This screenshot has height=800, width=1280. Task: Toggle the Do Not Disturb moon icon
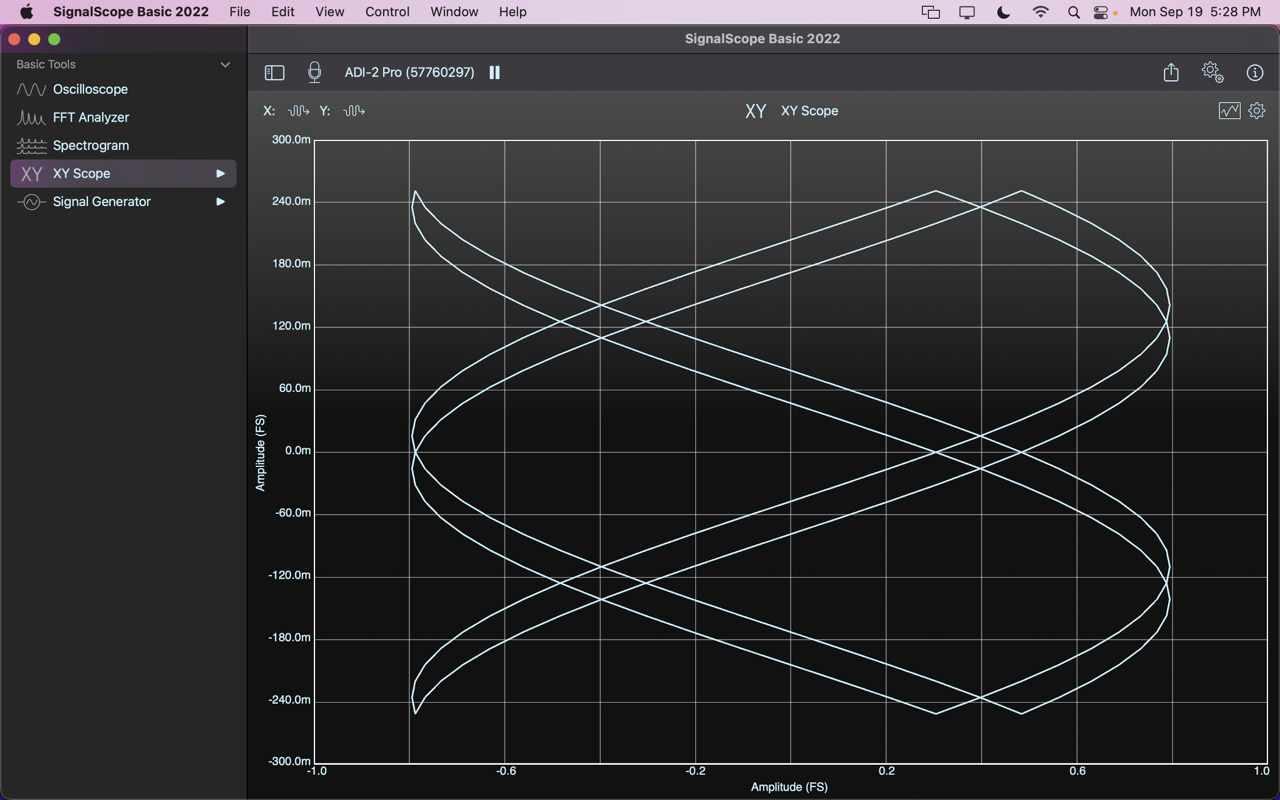pyautogui.click(x=1004, y=12)
